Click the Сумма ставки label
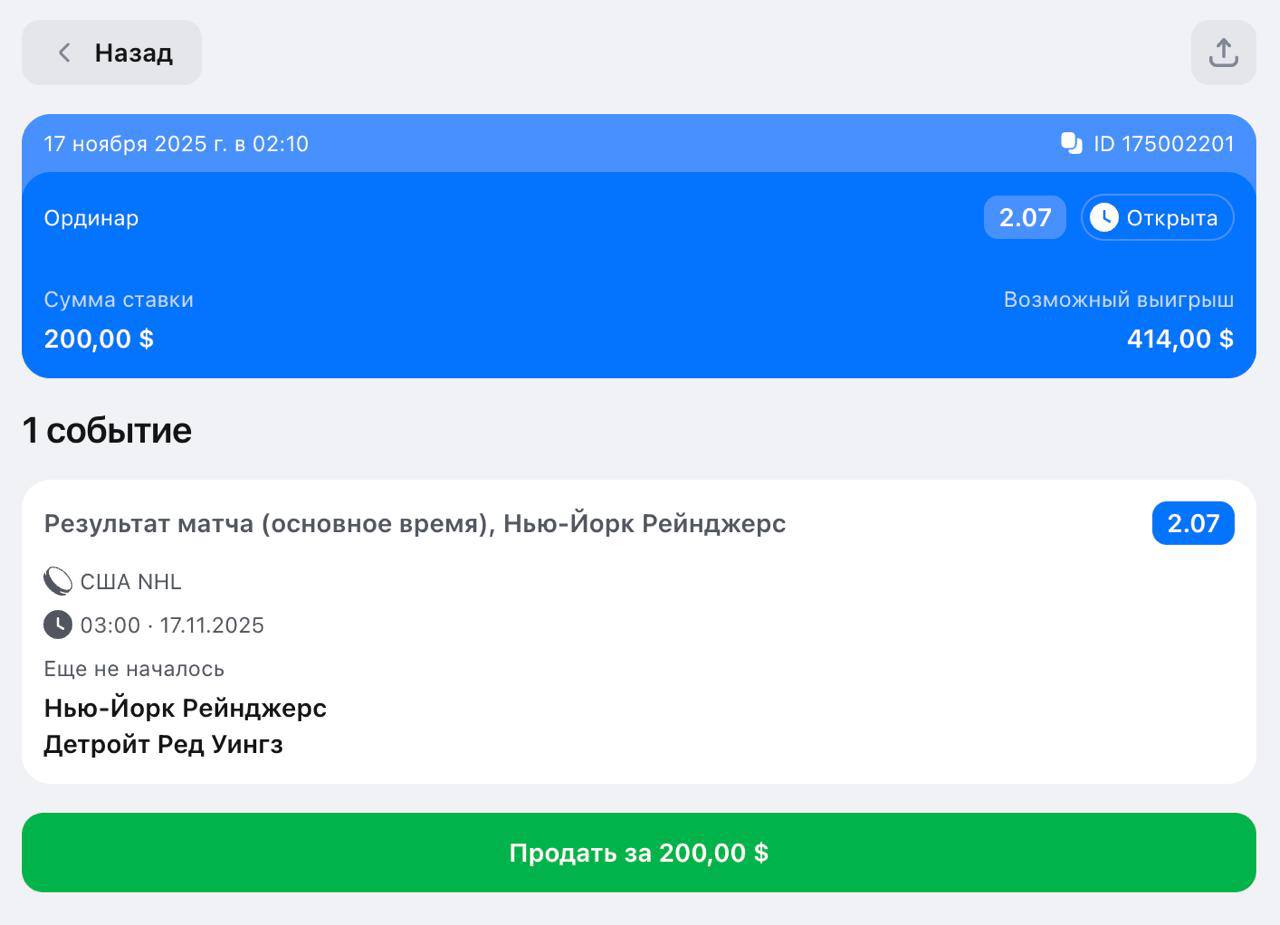The image size is (1280, 925). pyautogui.click(x=119, y=300)
